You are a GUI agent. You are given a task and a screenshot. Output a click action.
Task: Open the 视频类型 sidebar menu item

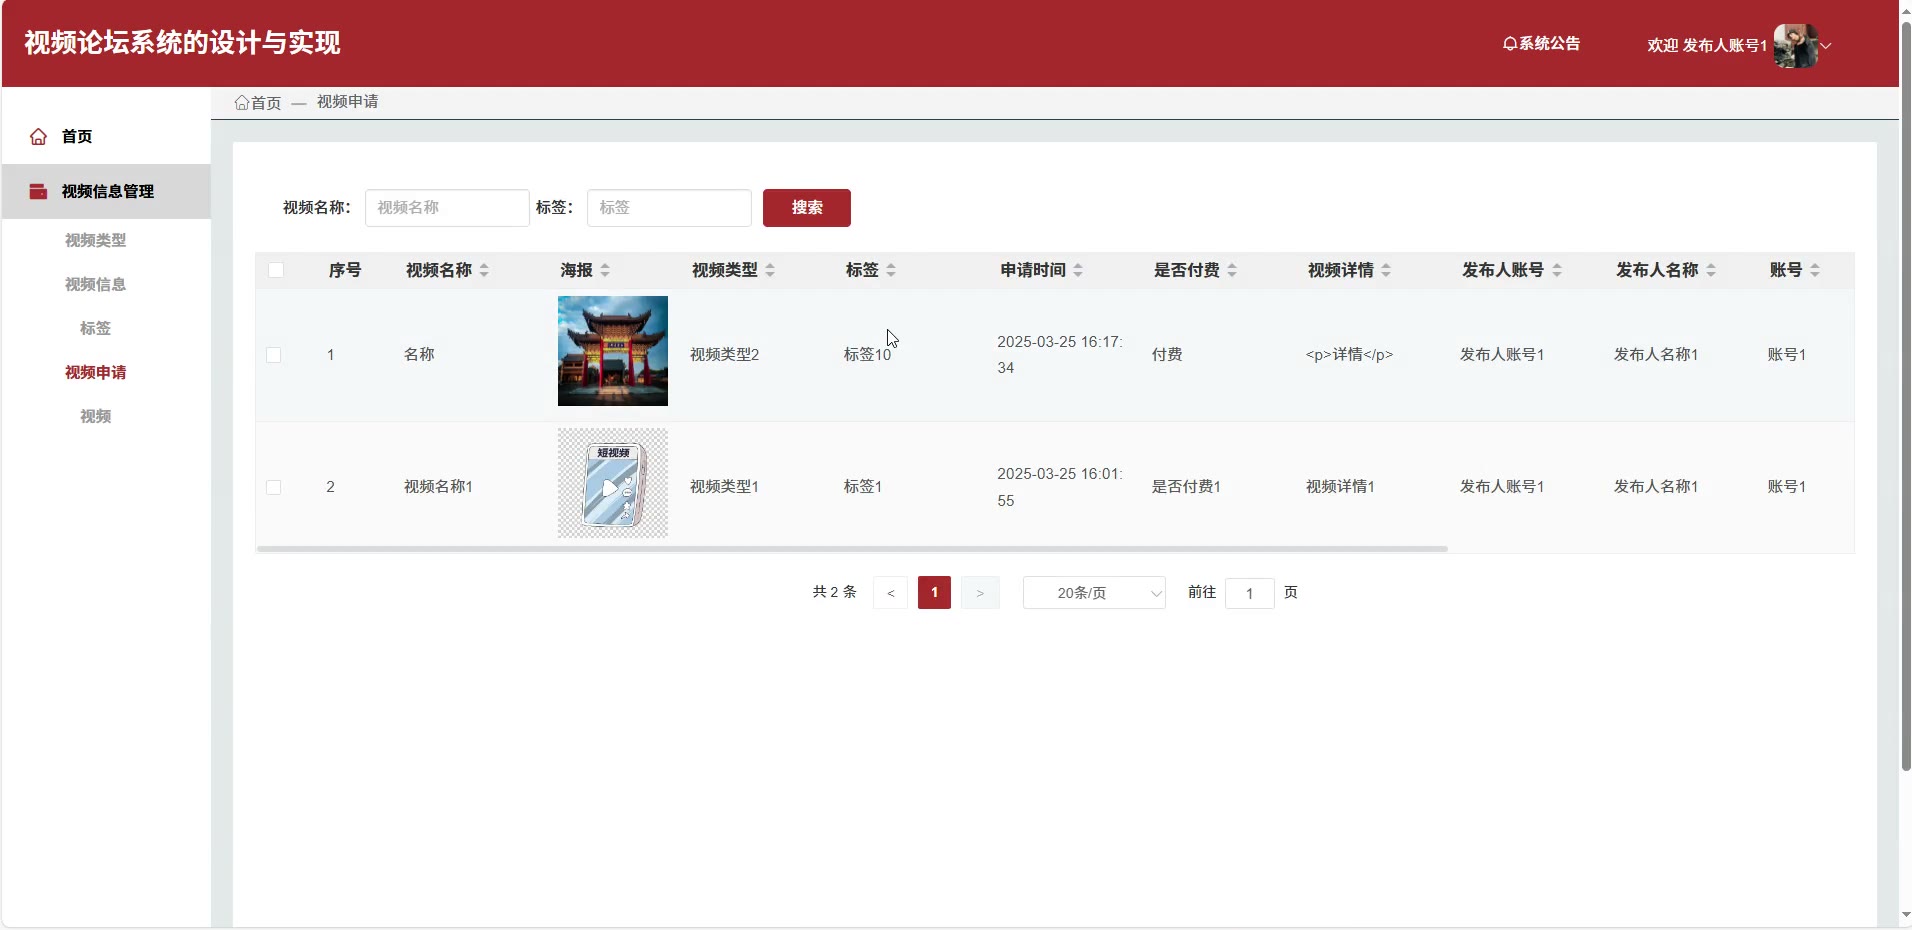tap(95, 240)
